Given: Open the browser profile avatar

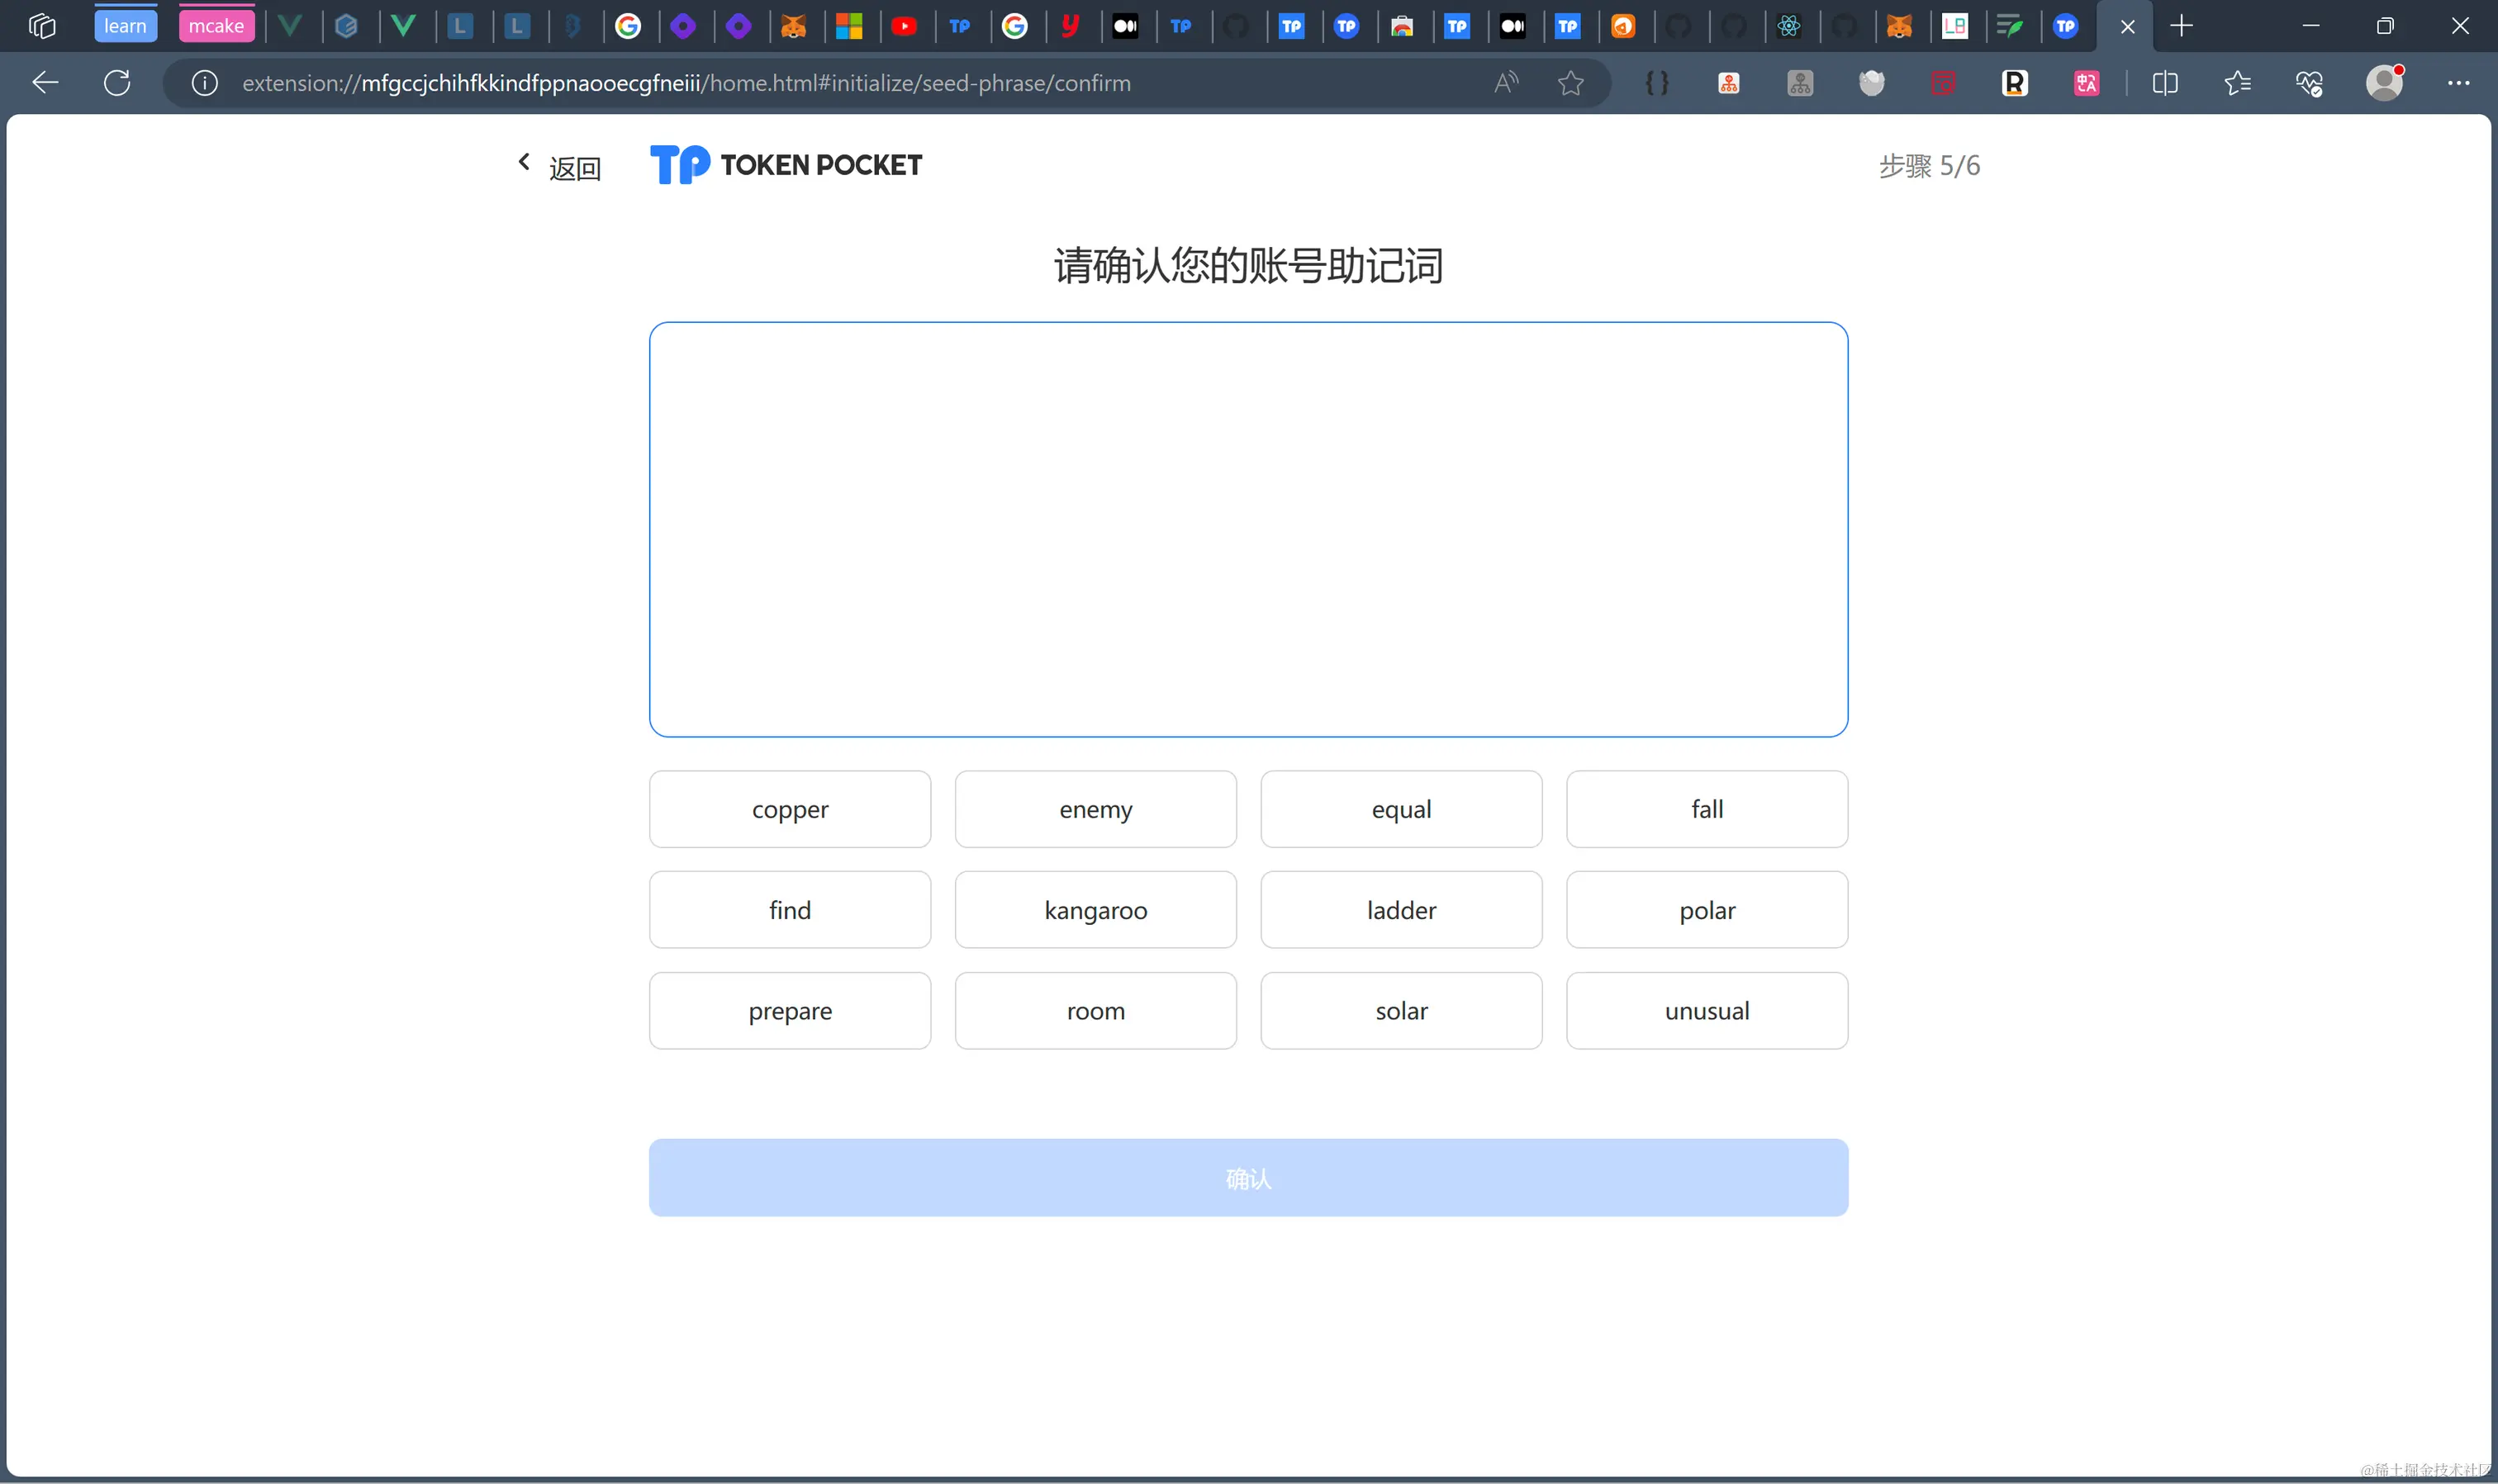Looking at the screenshot, I should [2384, 83].
